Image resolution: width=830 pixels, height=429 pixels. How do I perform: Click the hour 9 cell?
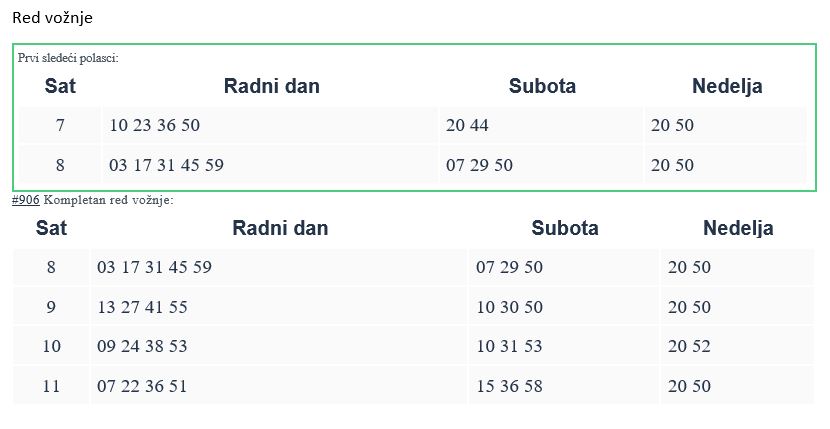click(x=52, y=307)
